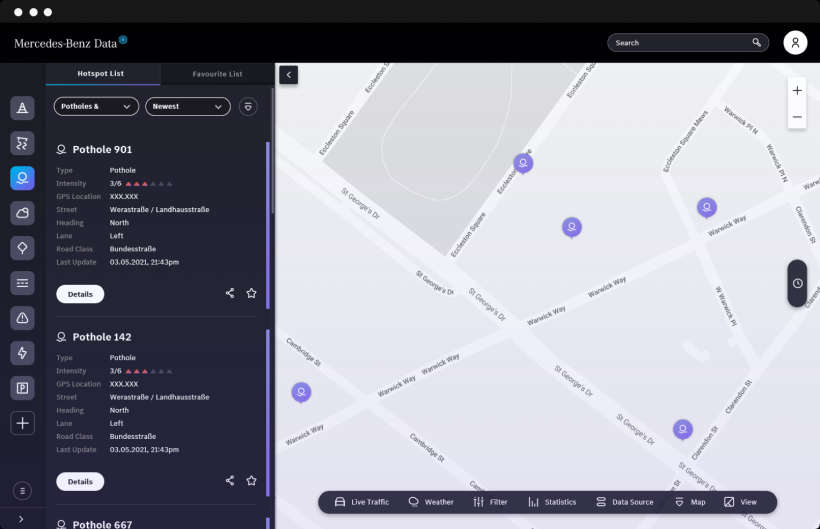Open the lane lines sidebar icon
The width and height of the screenshot is (820, 529).
tap(22, 283)
